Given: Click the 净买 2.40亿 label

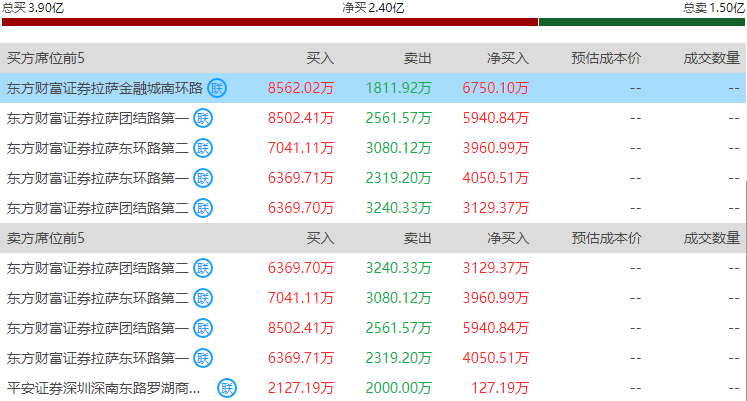Looking at the screenshot, I should click(373, 8).
